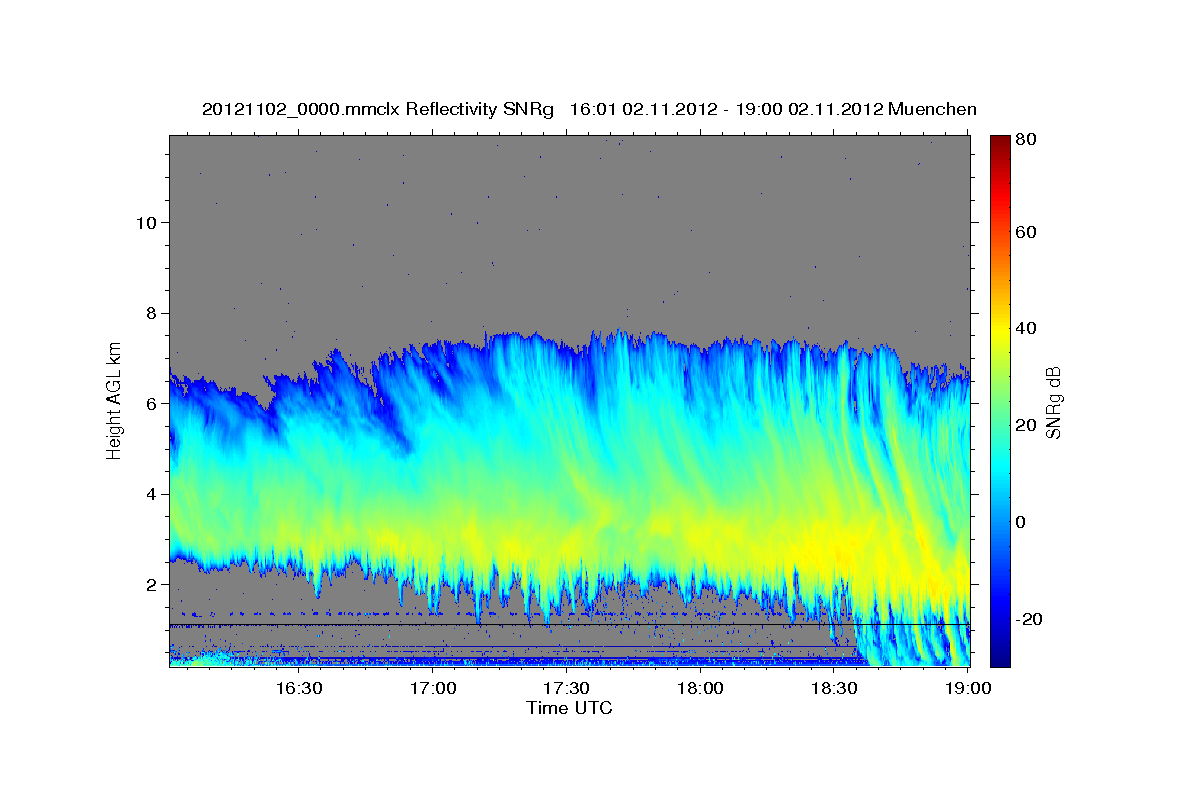The image size is (1200, 800).
Task: Click the colorbar value 80
Action: 1025,141
